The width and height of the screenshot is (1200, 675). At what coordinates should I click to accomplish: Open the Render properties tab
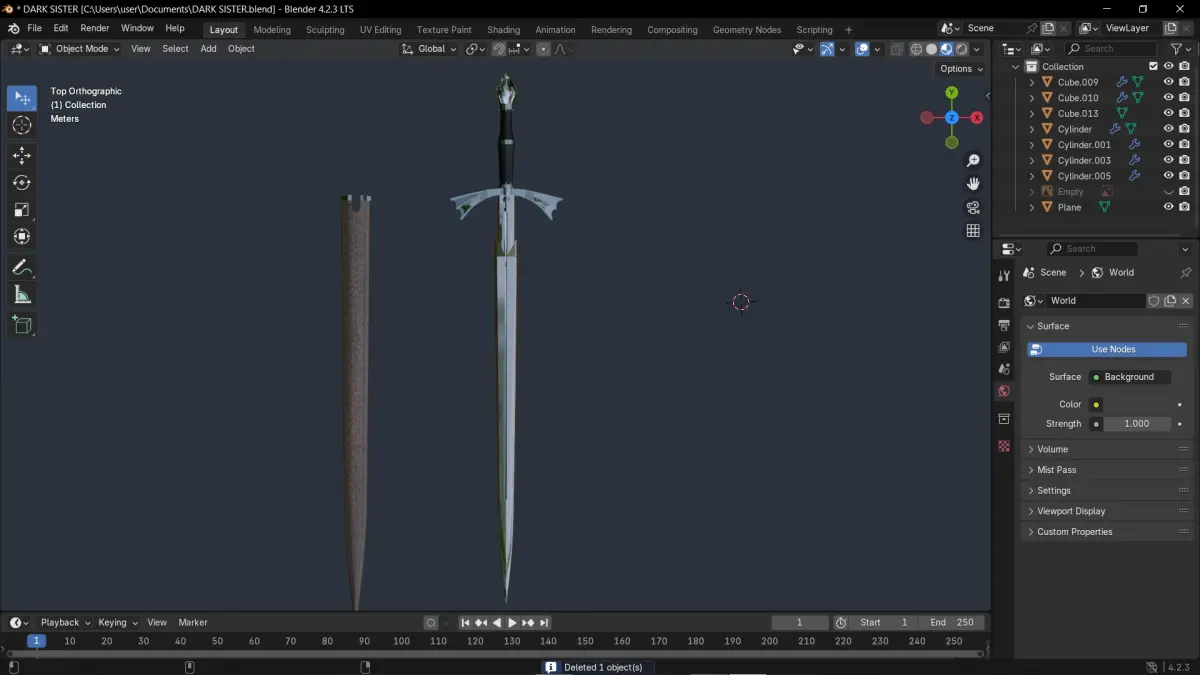coord(1004,302)
